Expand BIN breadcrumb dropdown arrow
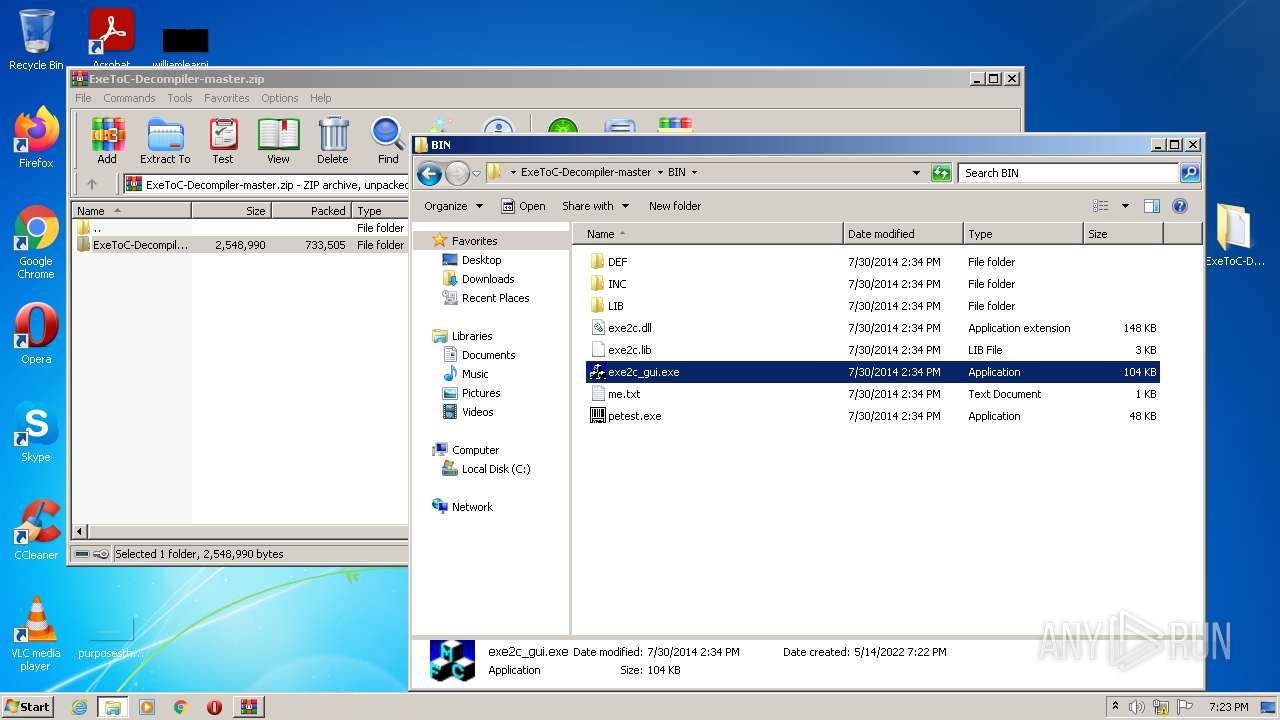Screen dimensions: 1280x720 click(x=694, y=173)
